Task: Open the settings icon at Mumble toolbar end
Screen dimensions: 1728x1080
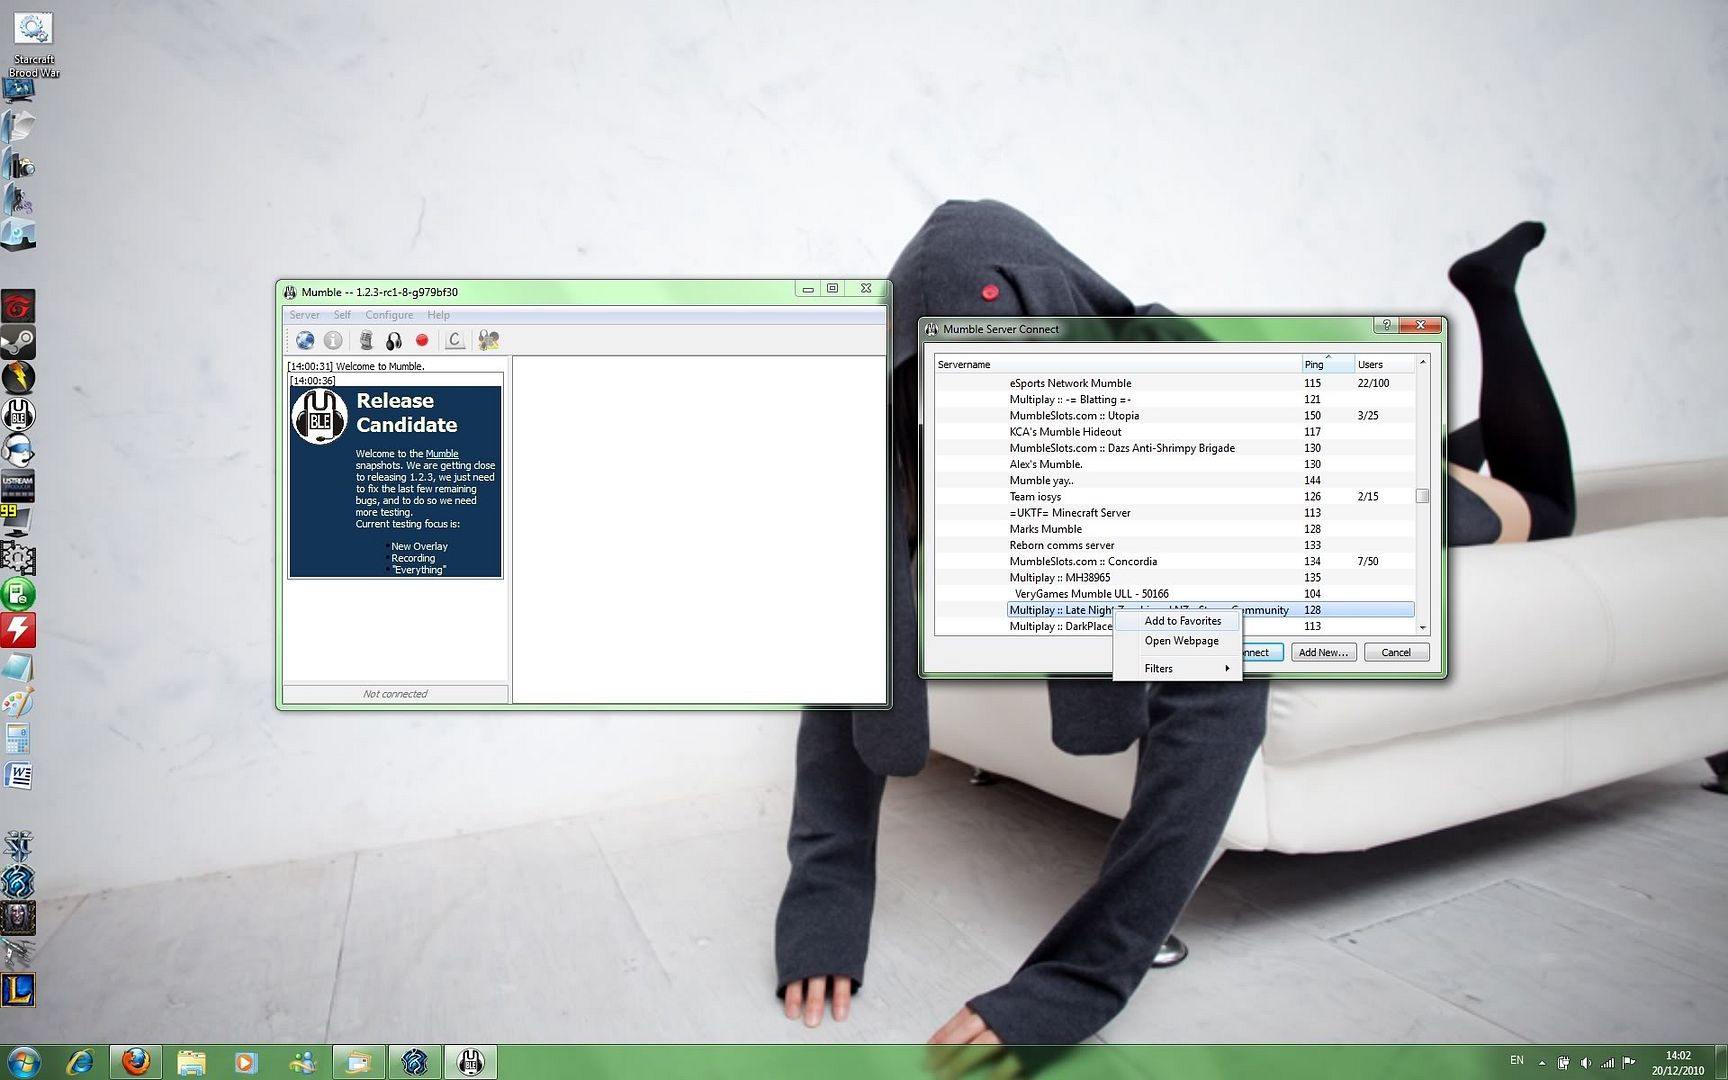Action: tap(488, 341)
